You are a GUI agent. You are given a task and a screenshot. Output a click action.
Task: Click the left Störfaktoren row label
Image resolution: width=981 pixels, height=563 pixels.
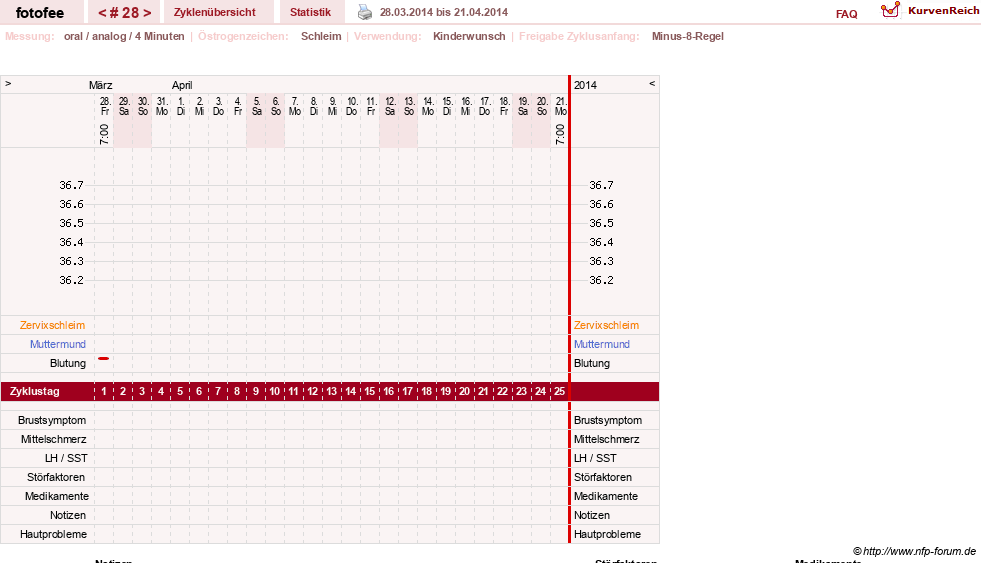point(56,477)
